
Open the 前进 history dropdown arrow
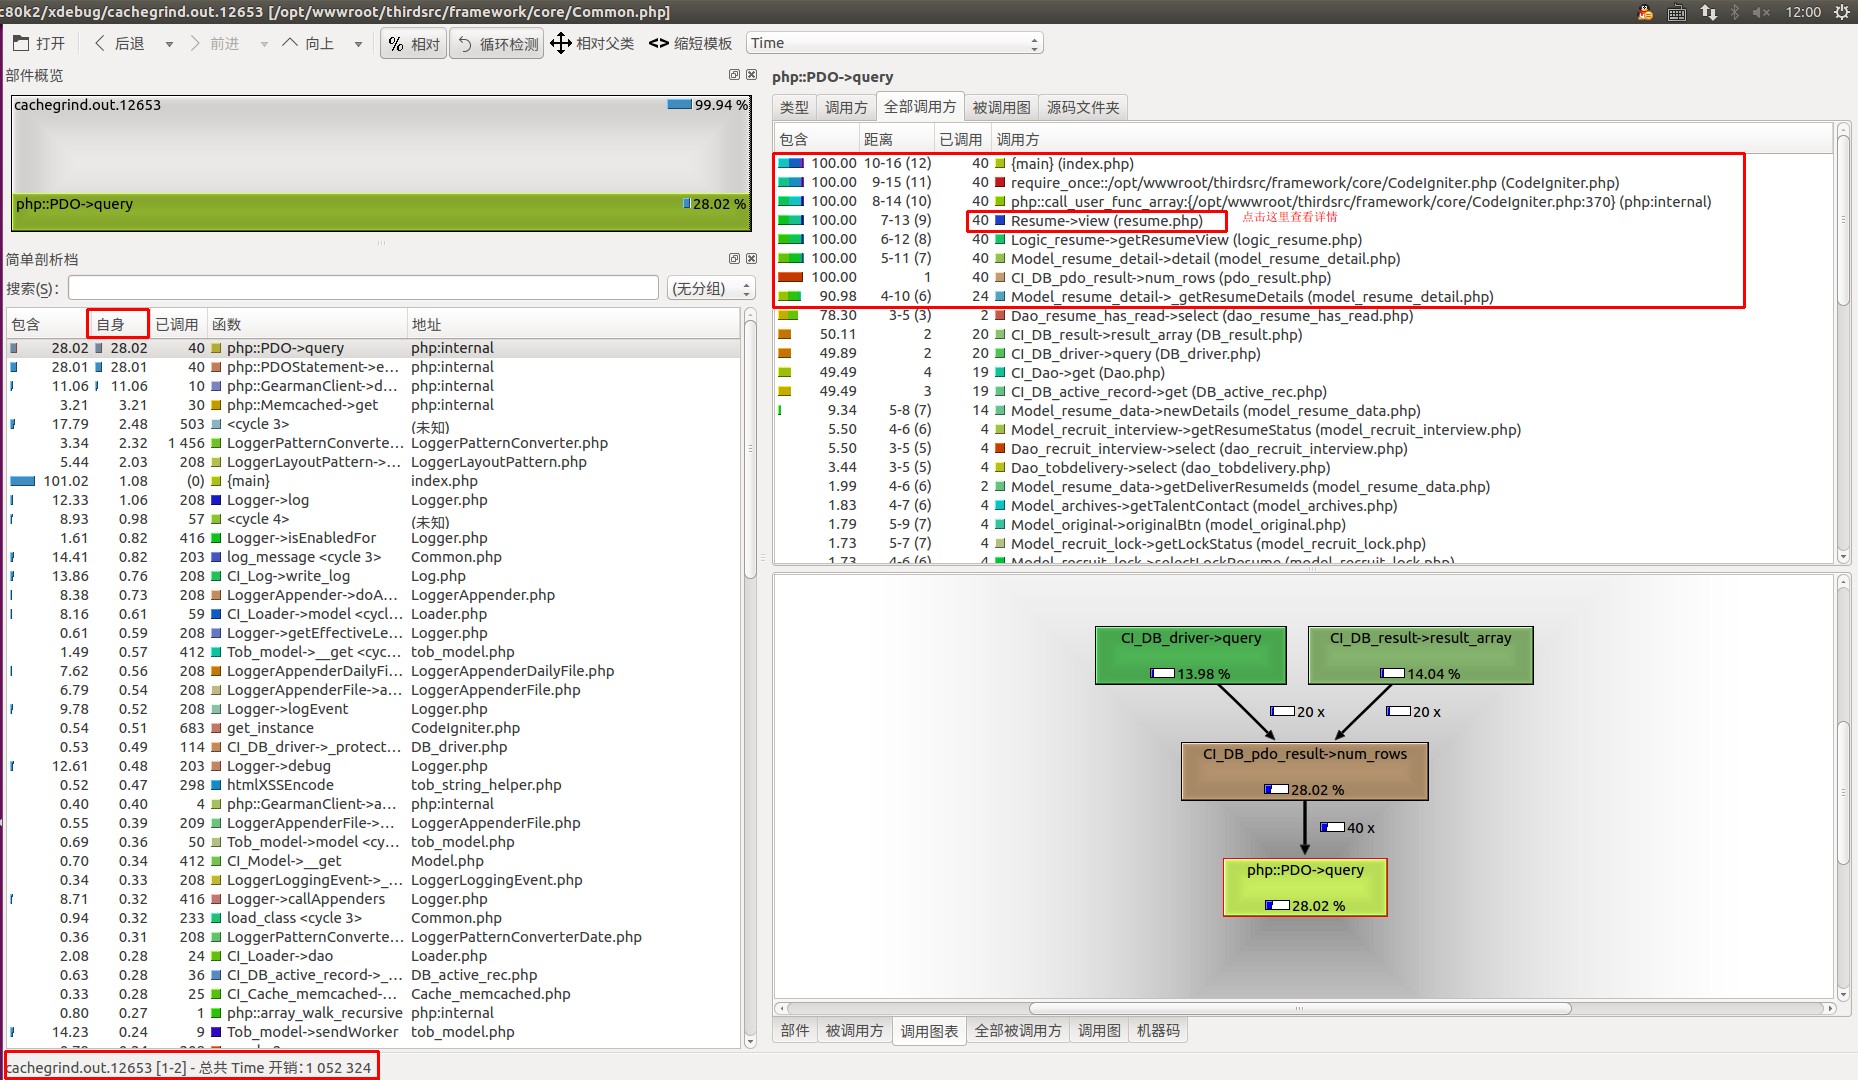pyautogui.click(x=264, y=44)
